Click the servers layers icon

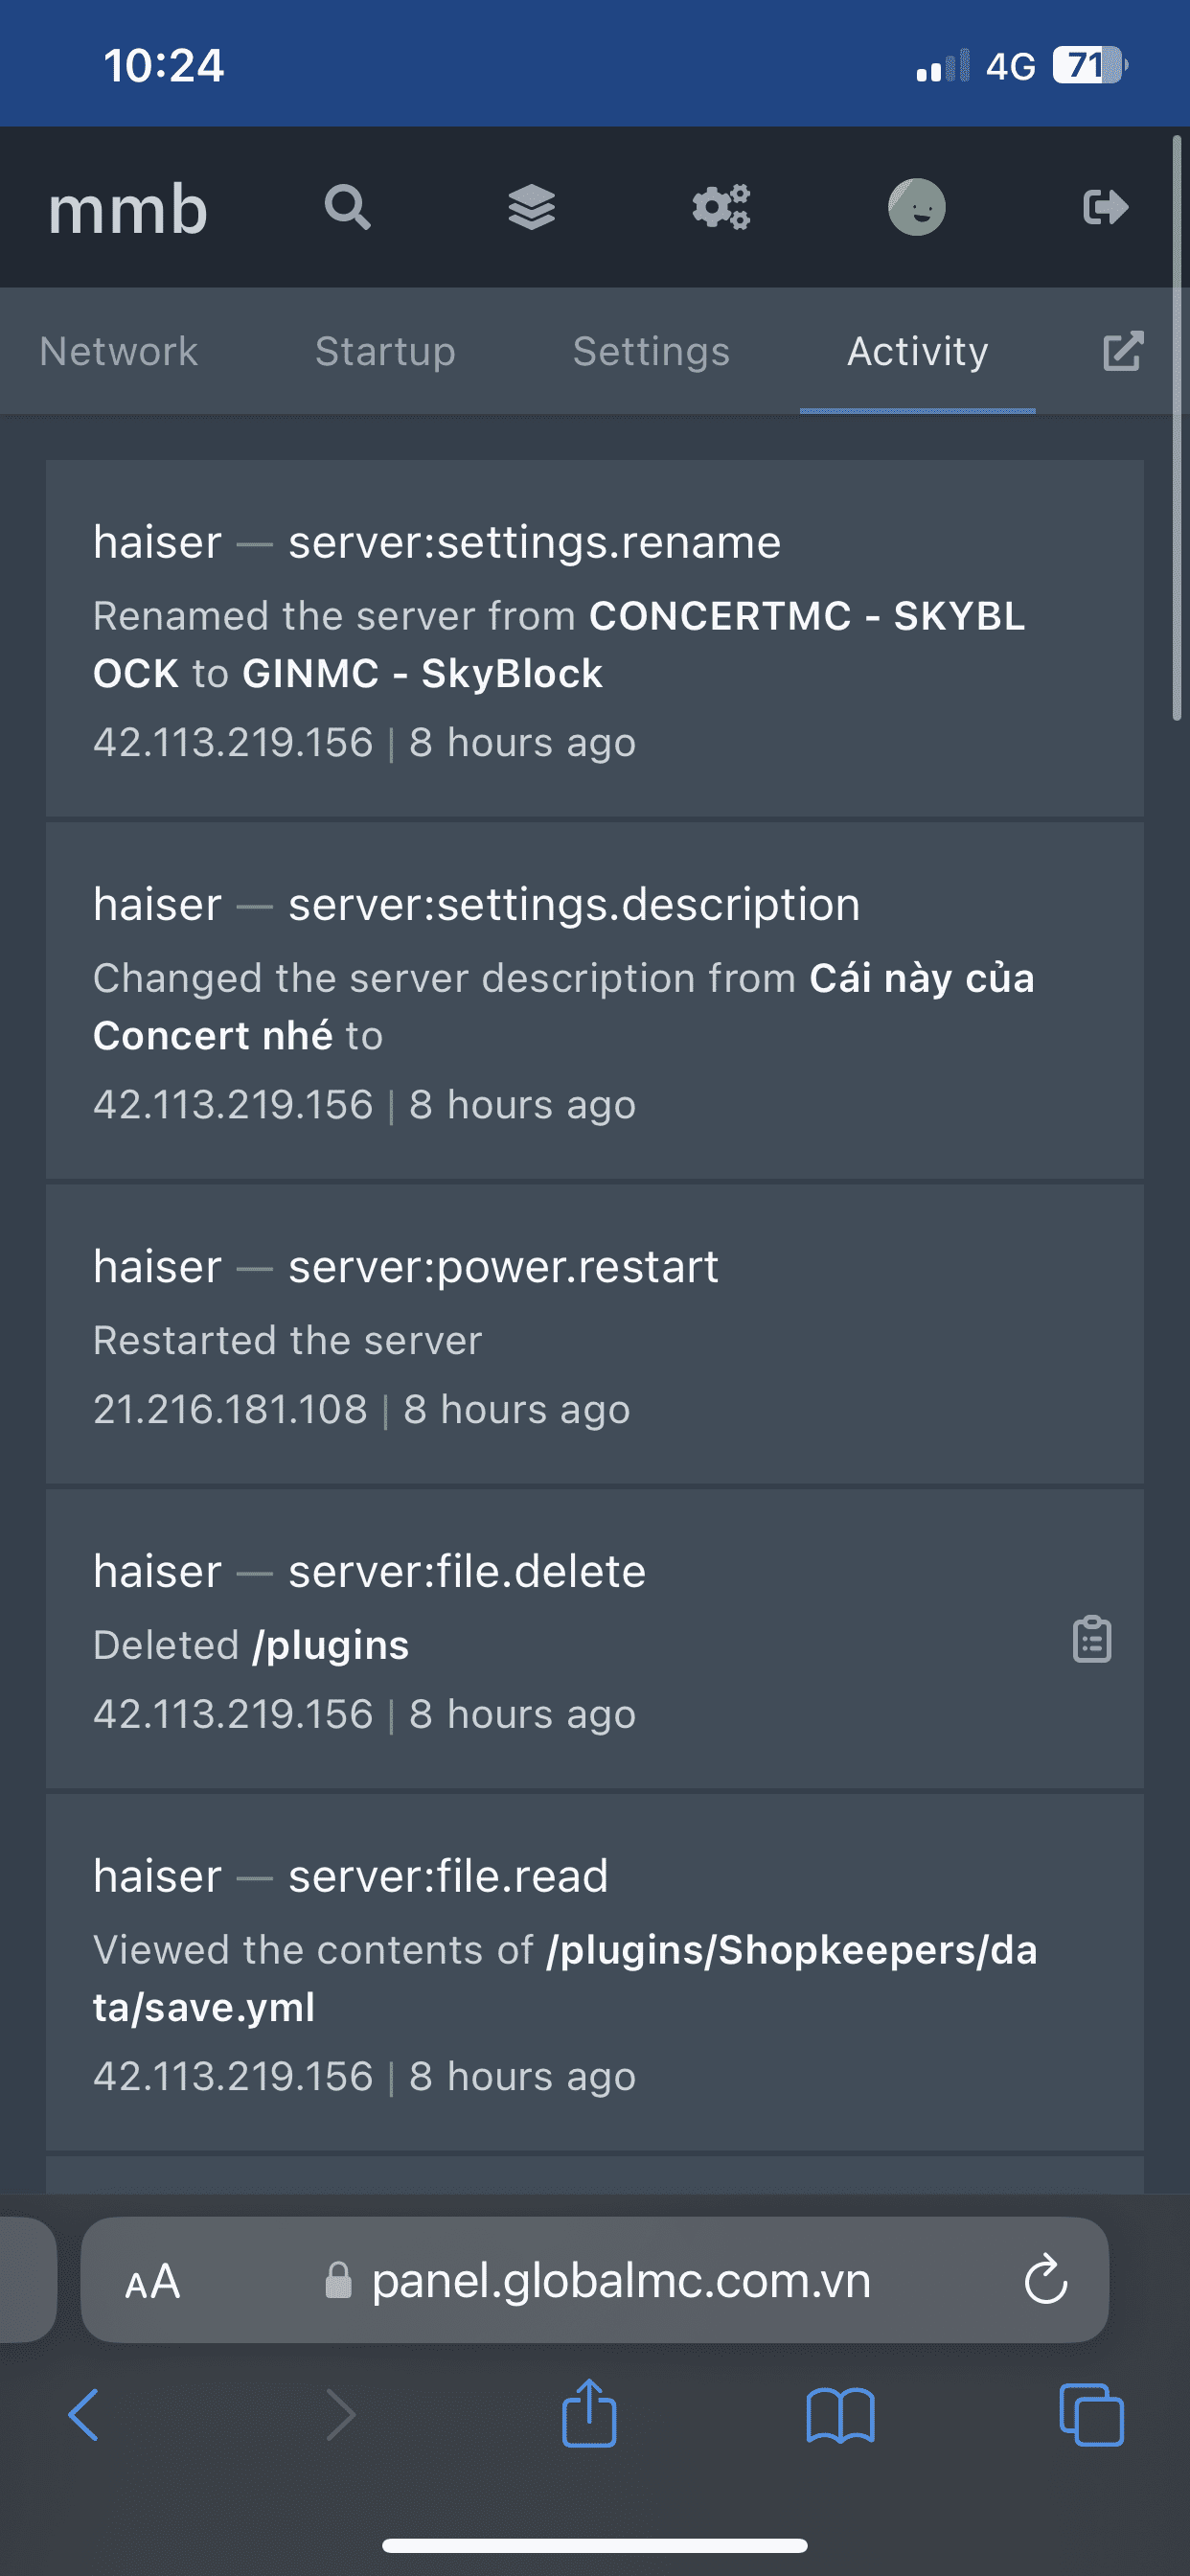[x=531, y=208]
